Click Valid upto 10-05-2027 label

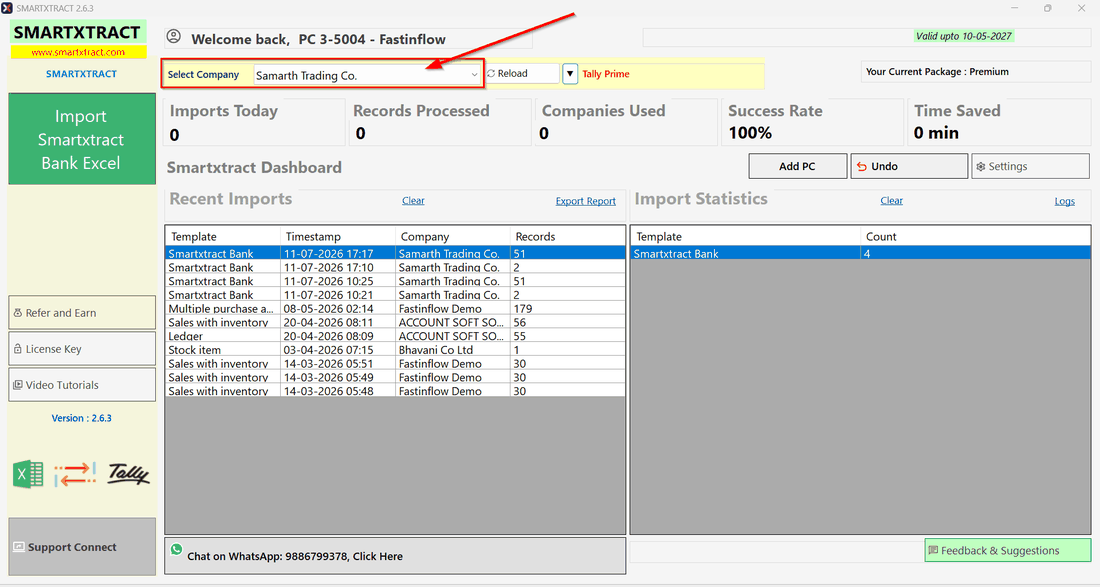[964, 36]
